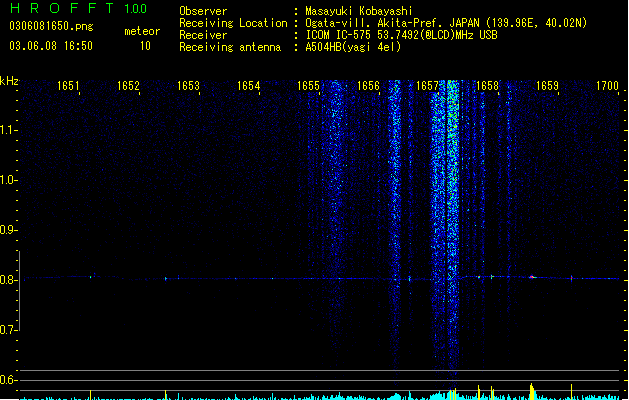Click the 0.9 kHz frequency label

[8, 230]
